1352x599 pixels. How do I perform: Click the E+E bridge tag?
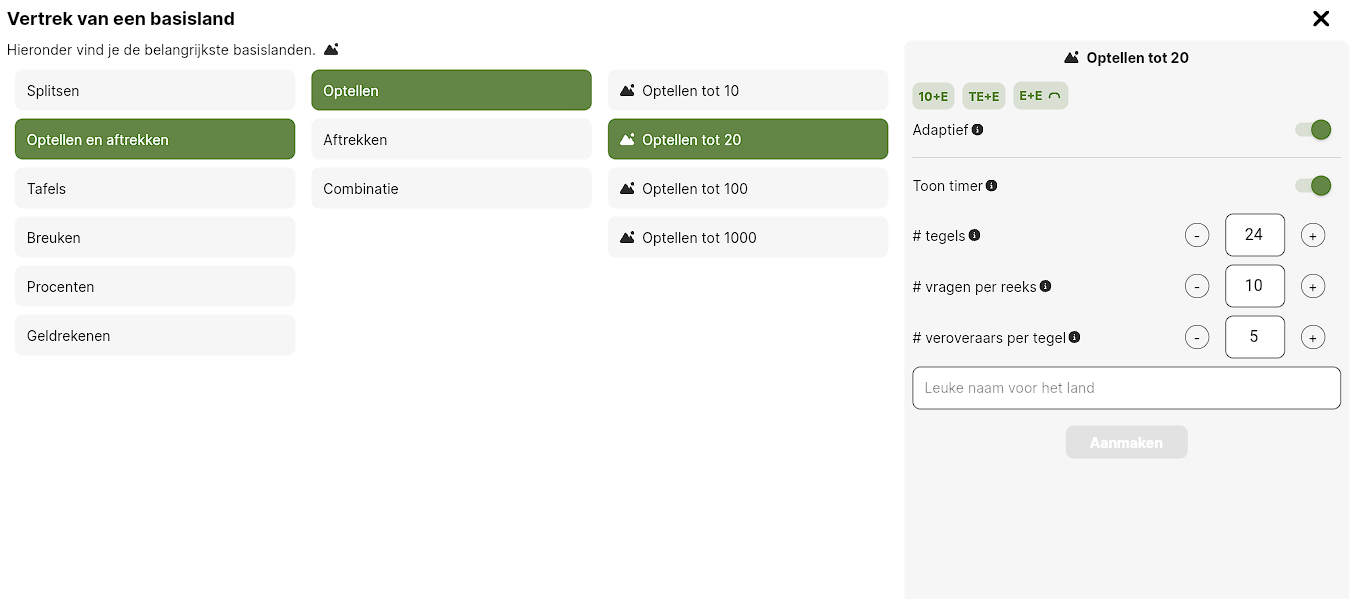(x=1041, y=96)
